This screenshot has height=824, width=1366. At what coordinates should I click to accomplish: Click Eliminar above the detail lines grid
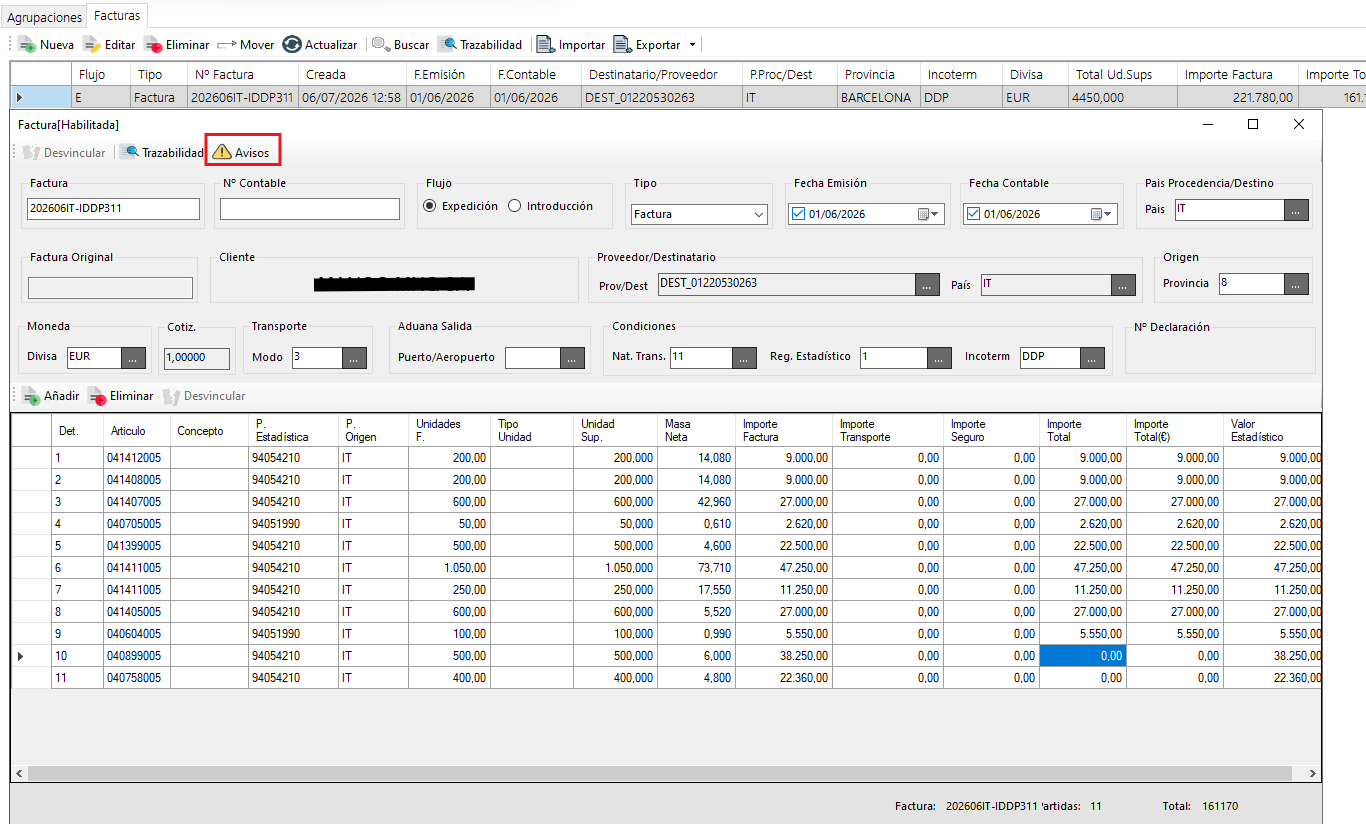tap(120, 396)
